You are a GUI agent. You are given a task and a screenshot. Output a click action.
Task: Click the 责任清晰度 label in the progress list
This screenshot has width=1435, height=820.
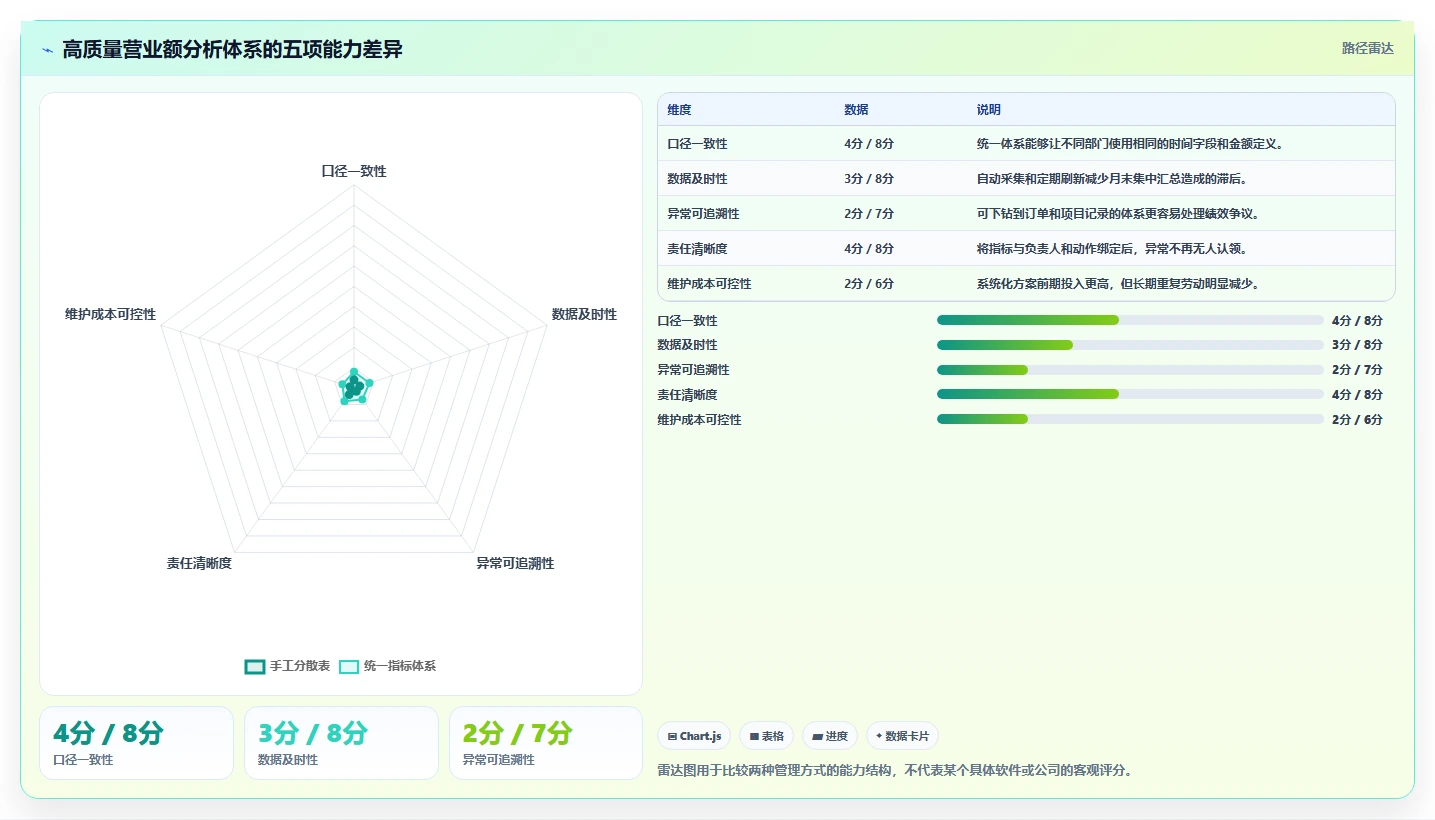tap(687, 395)
